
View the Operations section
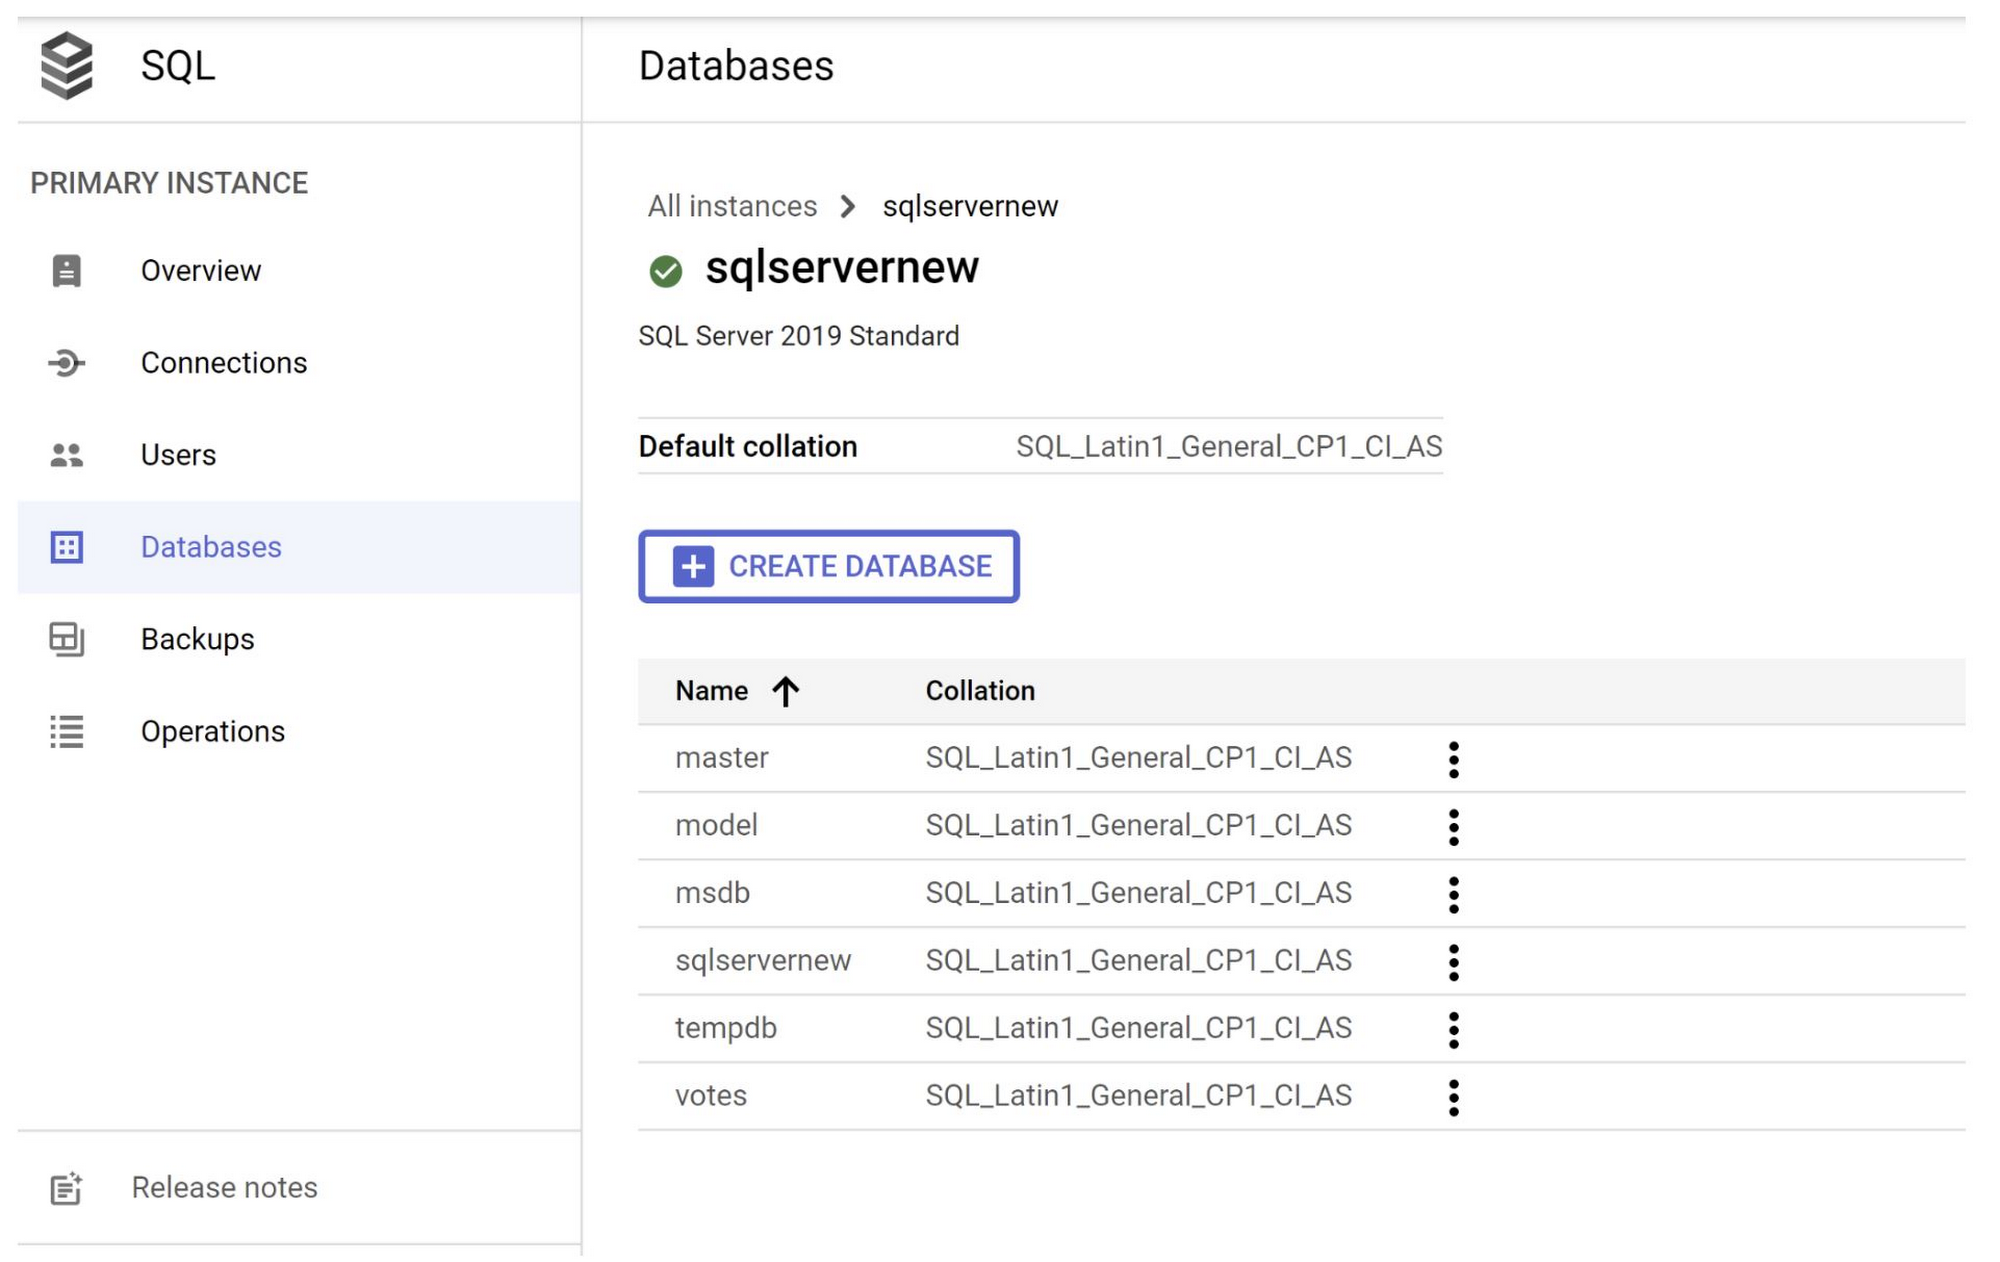tap(300, 731)
